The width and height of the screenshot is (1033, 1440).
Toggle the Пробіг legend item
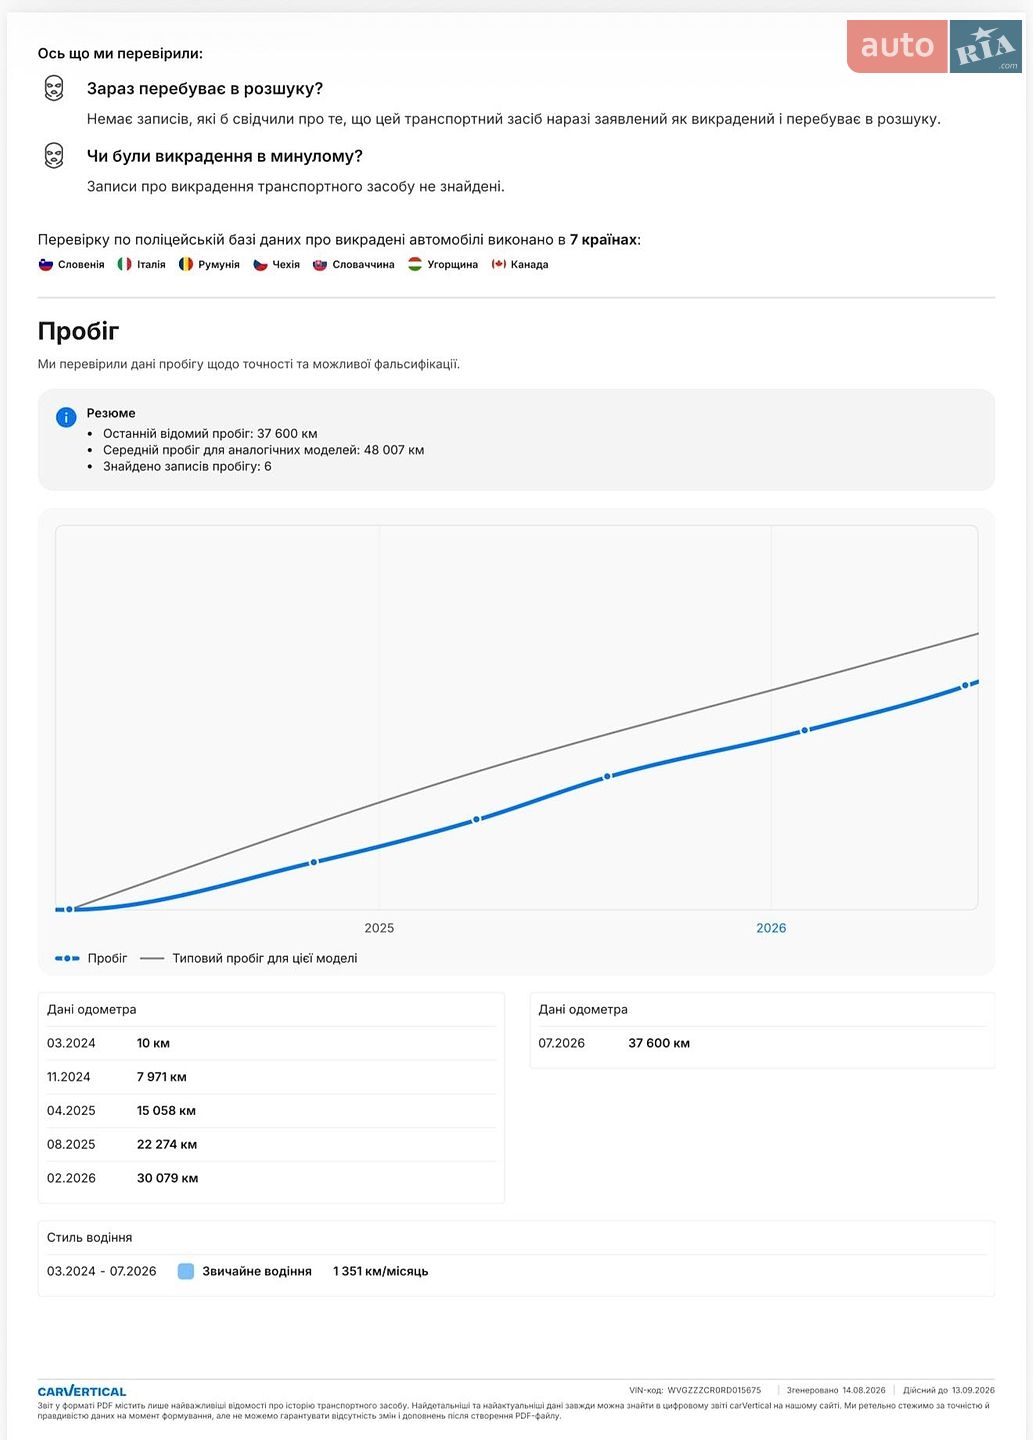tap(91, 958)
